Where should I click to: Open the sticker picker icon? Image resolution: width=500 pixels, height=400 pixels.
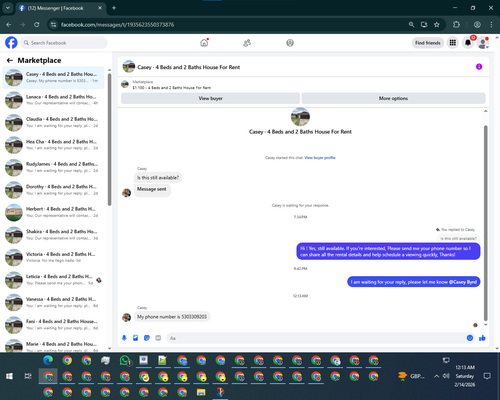147,338
